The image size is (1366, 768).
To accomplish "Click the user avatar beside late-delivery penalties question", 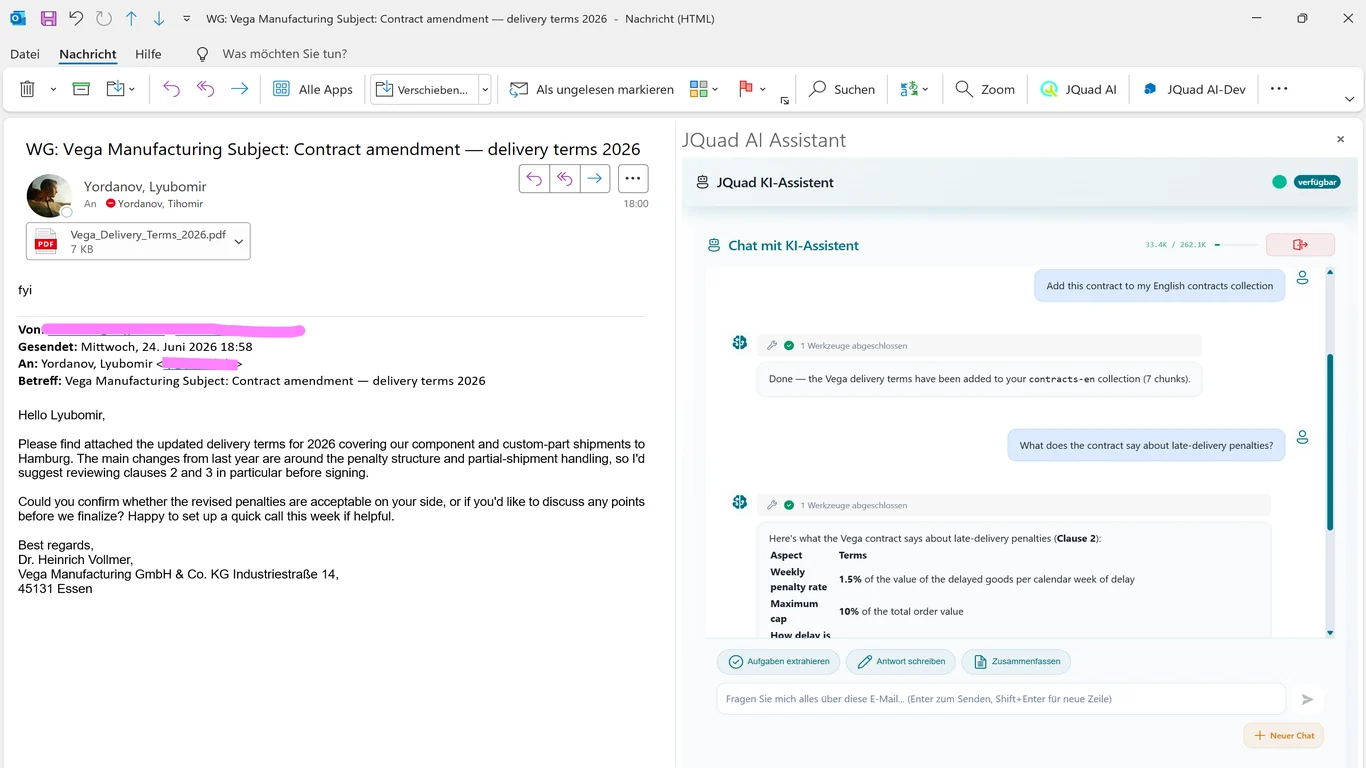I will click(x=1302, y=437).
